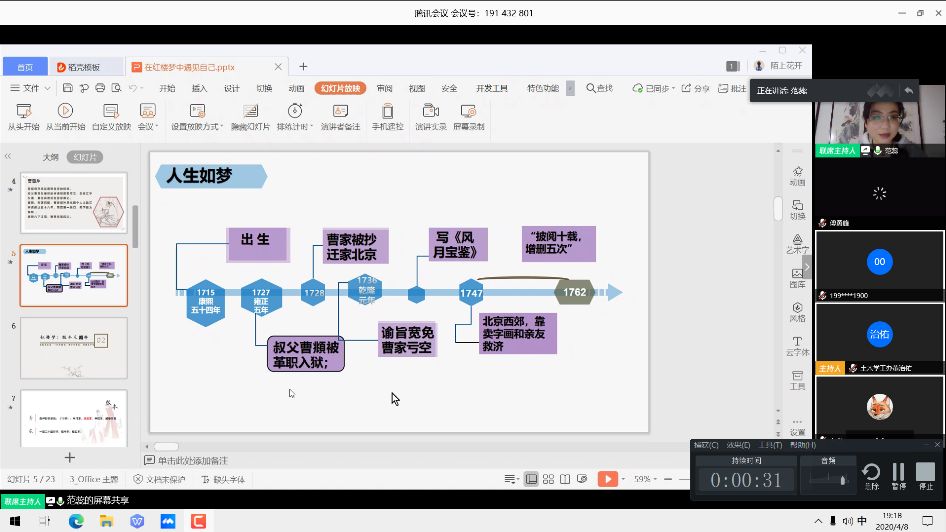The height and width of the screenshot is (532, 946).
Task: Select the slide 6 thumbnail
Action: click(74, 348)
